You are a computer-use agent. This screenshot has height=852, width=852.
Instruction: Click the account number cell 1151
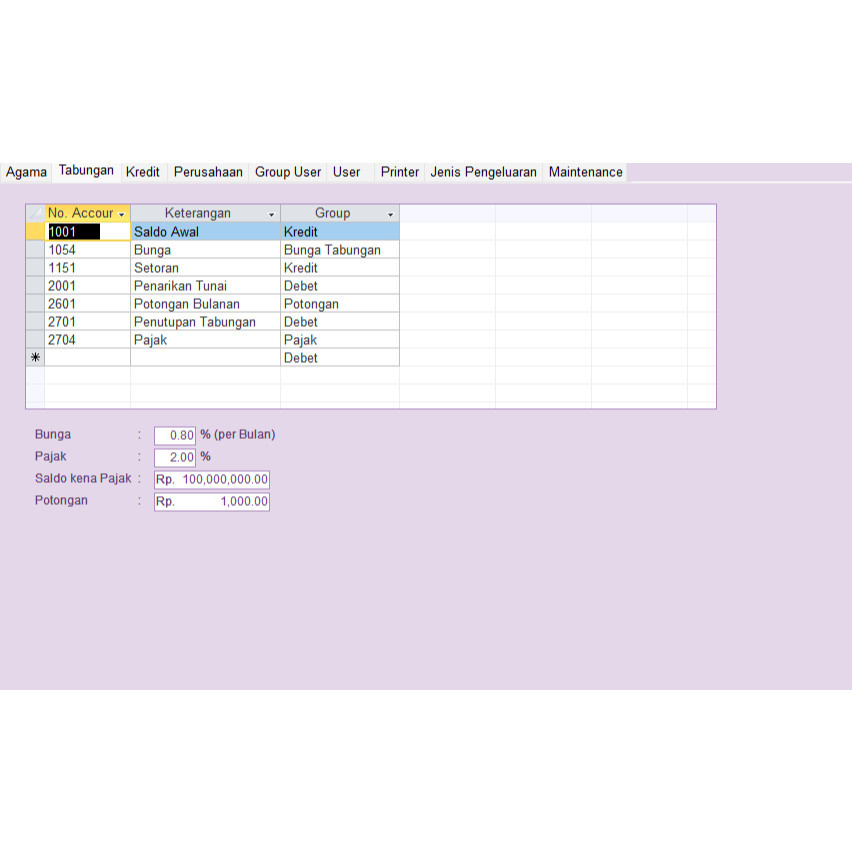tap(88, 268)
